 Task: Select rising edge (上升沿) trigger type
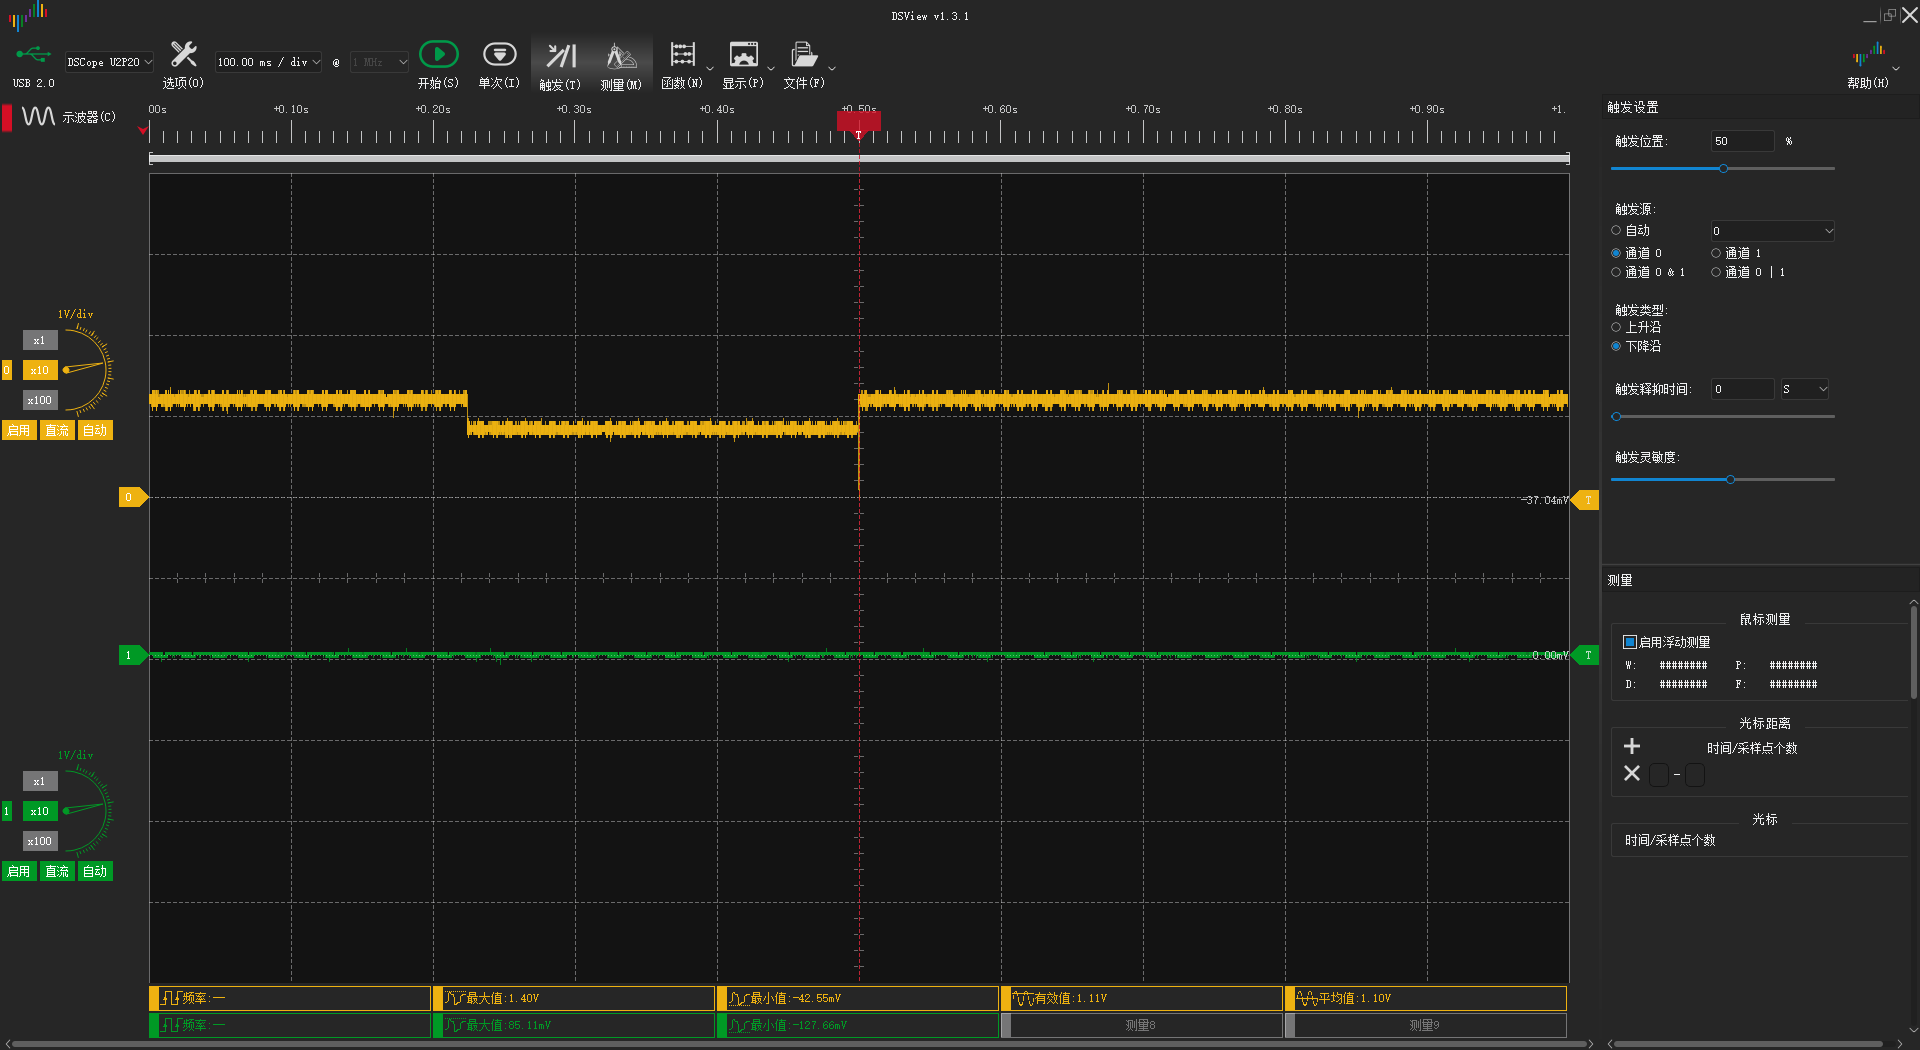point(1616,327)
